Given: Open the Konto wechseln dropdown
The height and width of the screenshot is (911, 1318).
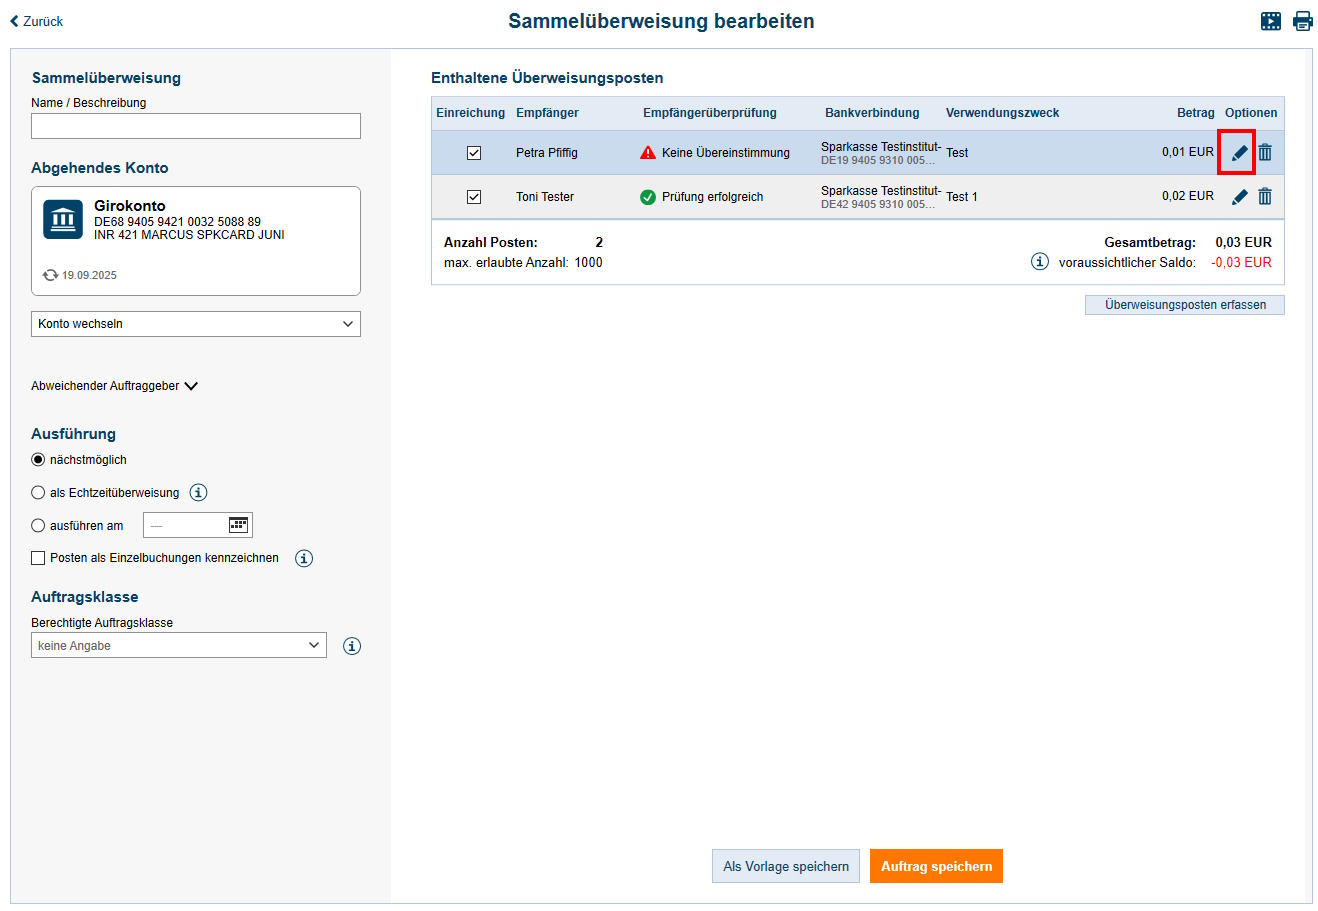Looking at the screenshot, I should 195,323.
